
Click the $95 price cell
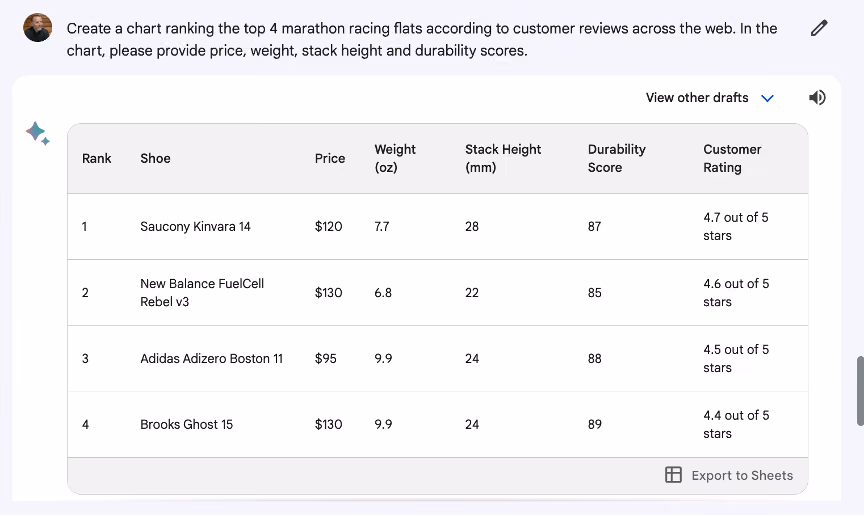click(326, 358)
